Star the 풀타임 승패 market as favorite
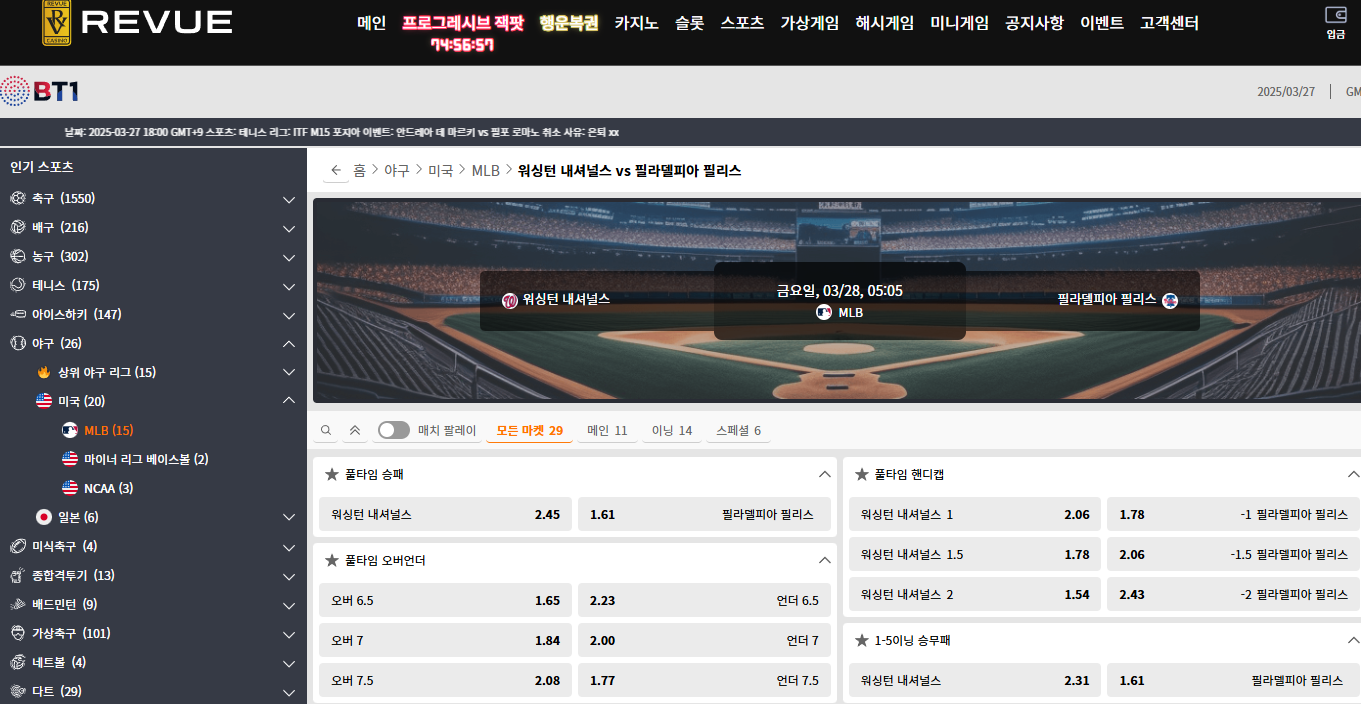The height and width of the screenshot is (704, 1361). [331, 475]
